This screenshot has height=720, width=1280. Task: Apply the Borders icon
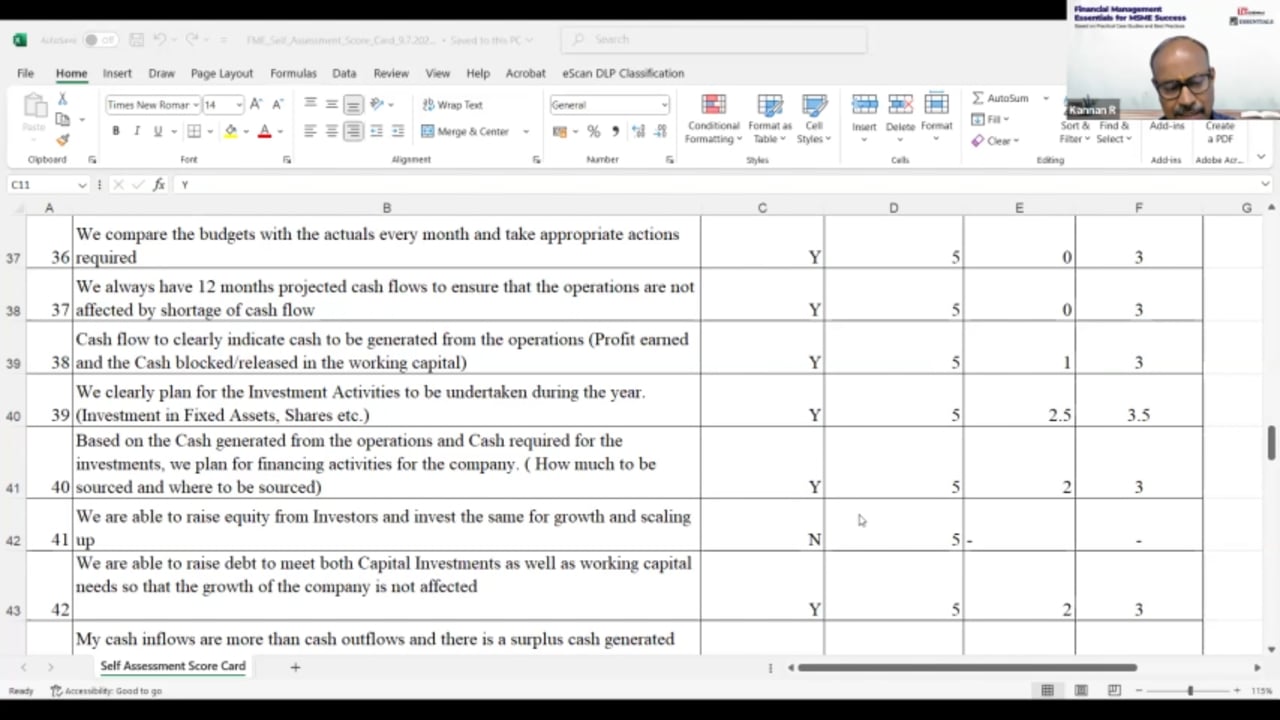coord(194,131)
